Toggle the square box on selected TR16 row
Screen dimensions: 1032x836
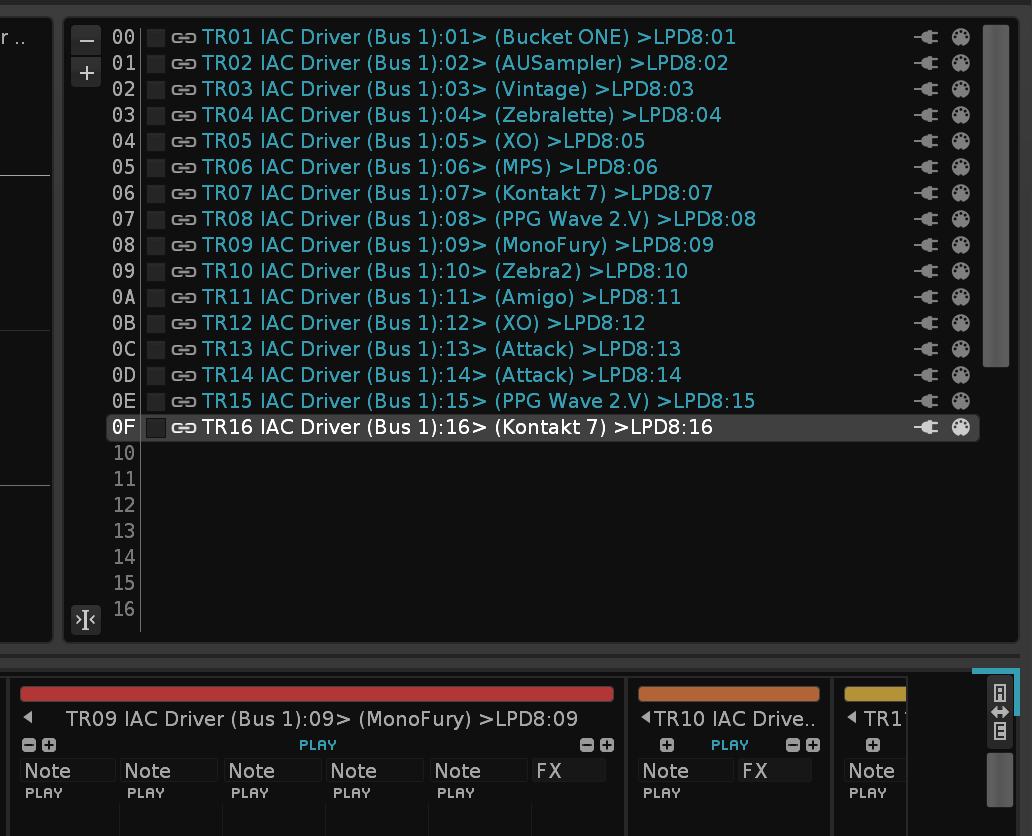(x=156, y=427)
